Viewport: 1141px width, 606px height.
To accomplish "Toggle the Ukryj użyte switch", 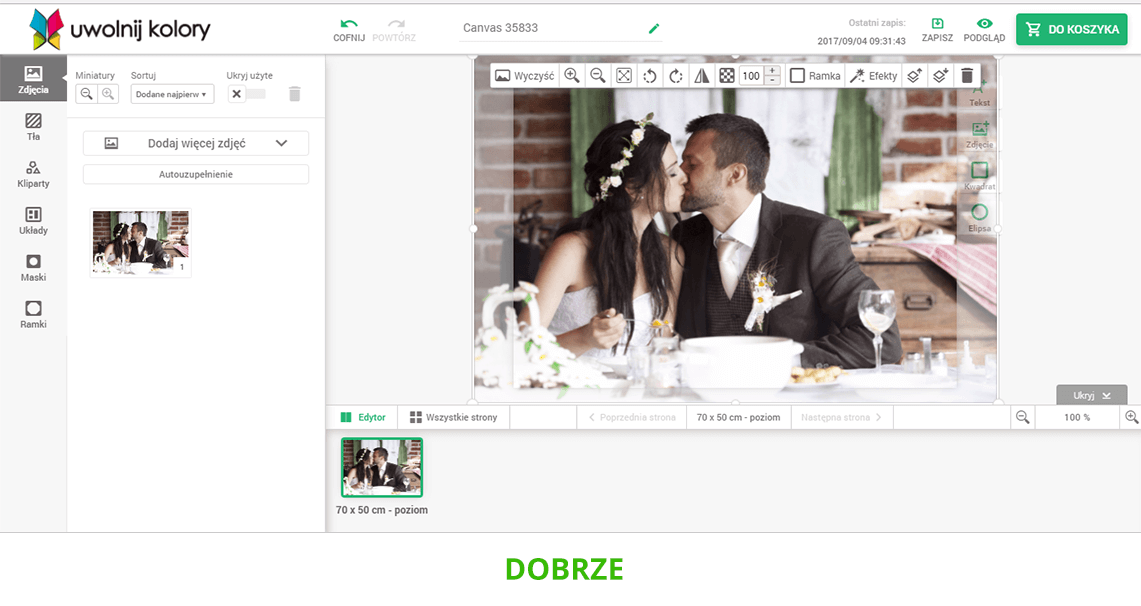I will coord(246,94).
